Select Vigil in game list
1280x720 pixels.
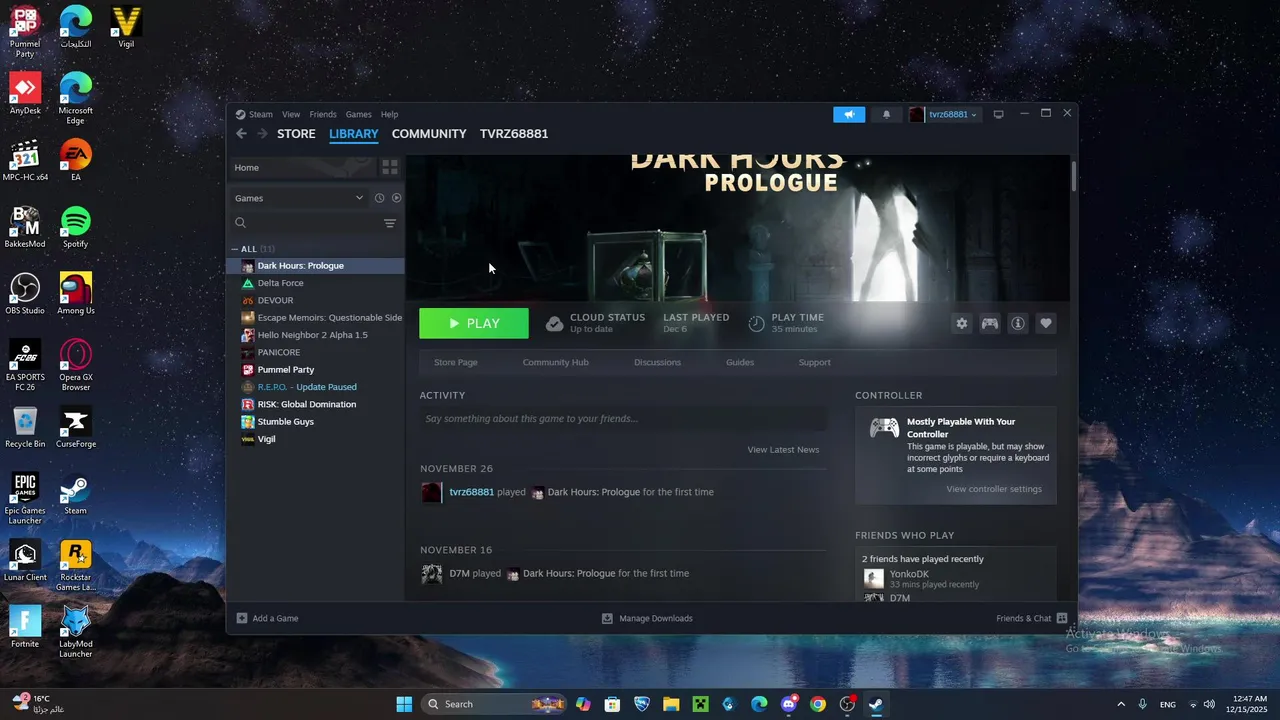pos(316,439)
